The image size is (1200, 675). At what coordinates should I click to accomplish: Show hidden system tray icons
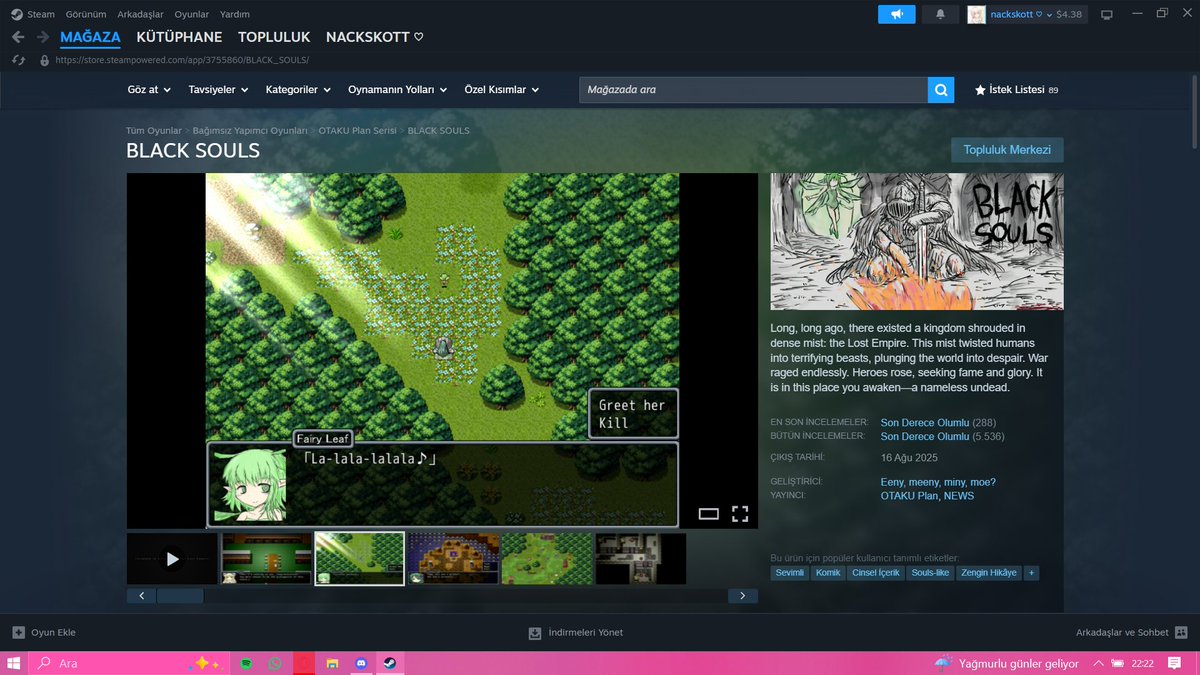(x=1099, y=663)
